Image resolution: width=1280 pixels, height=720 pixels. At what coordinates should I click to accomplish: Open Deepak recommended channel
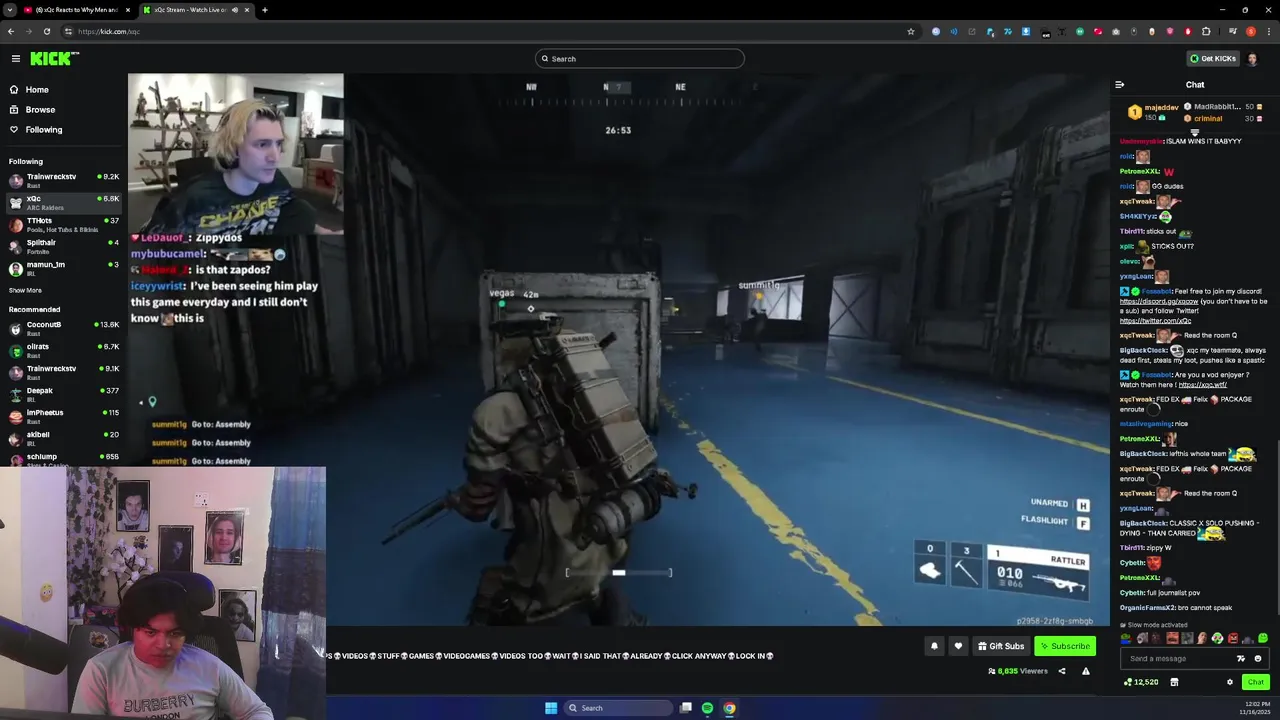(64, 395)
